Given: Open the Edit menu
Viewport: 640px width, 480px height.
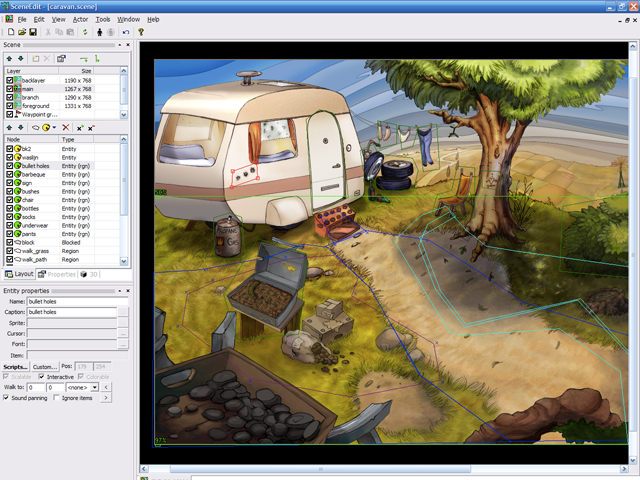Looking at the screenshot, I should 39,19.
